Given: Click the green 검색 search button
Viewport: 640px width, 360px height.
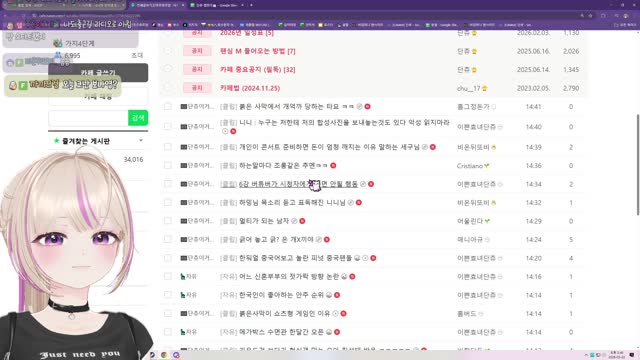Looking at the screenshot, I should [138, 118].
